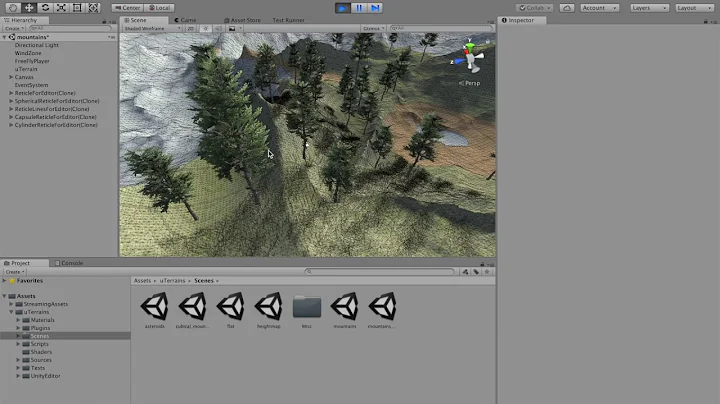
Task: Open the Test Runner tab
Action: click(288, 20)
